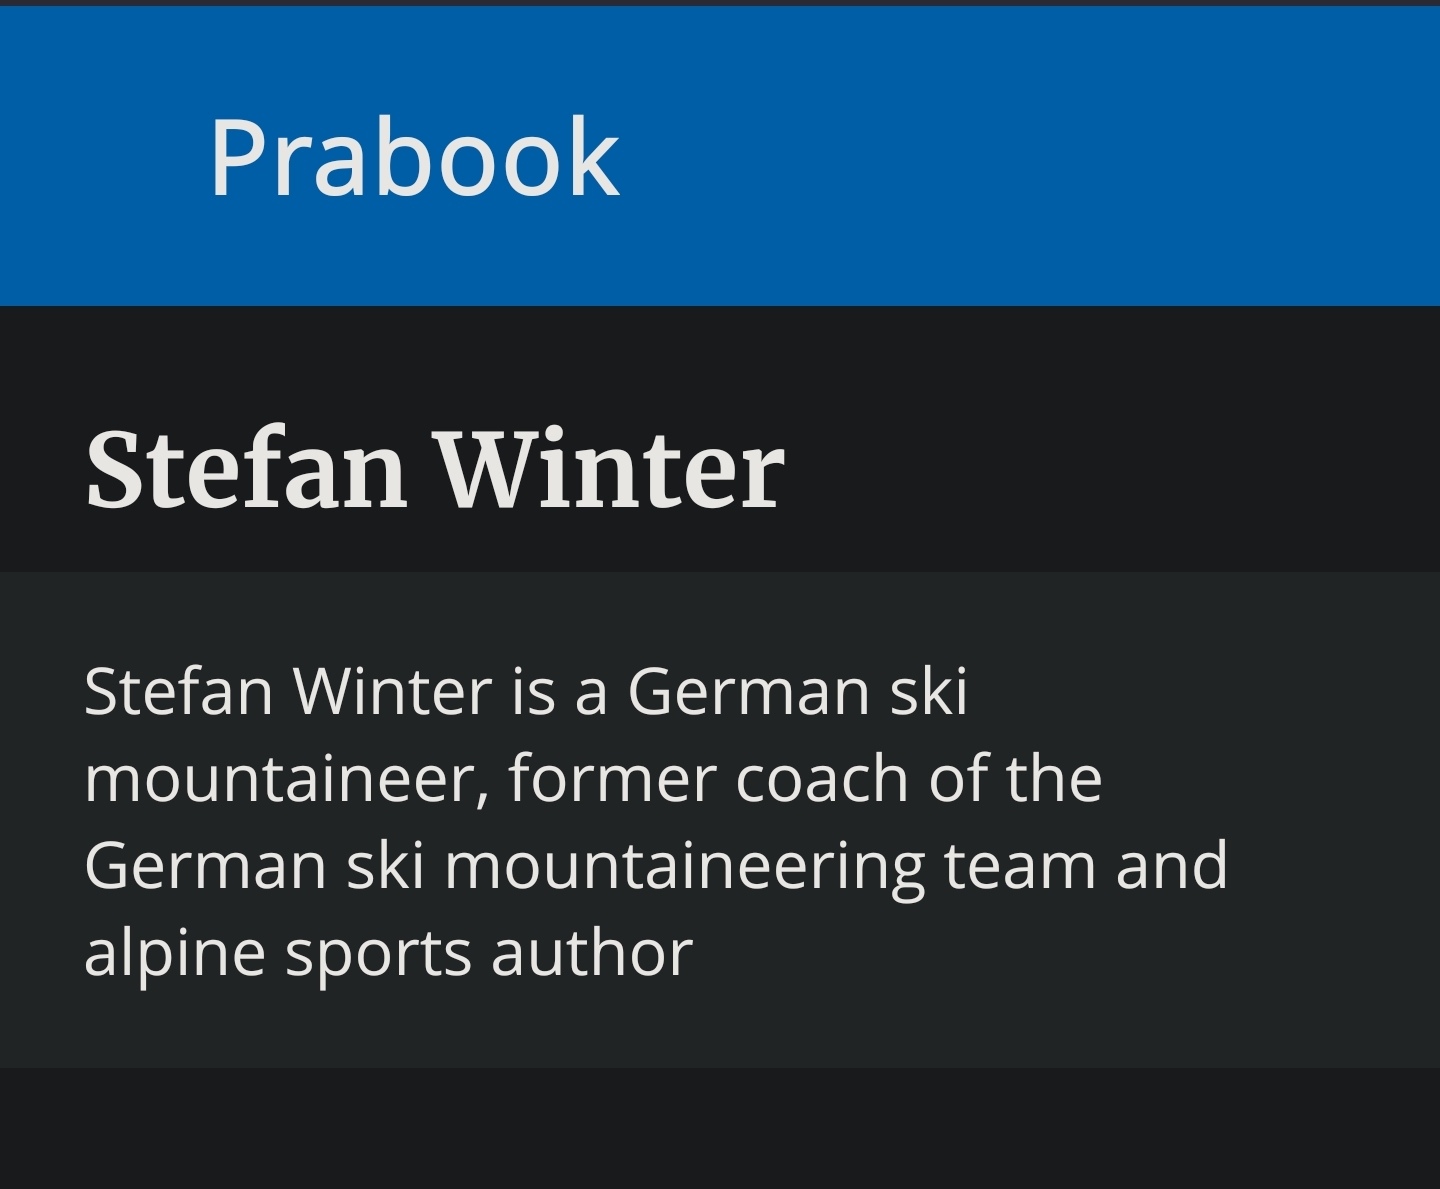This screenshot has width=1440, height=1189.
Task: Click the word "sports" in the description
Action: coord(377,953)
